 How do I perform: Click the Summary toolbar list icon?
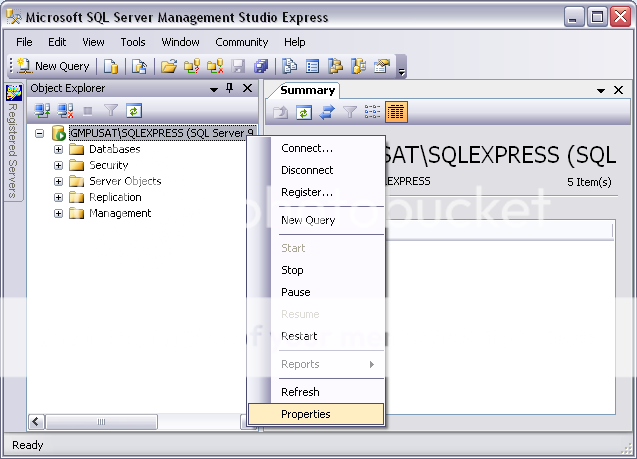coord(312,66)
